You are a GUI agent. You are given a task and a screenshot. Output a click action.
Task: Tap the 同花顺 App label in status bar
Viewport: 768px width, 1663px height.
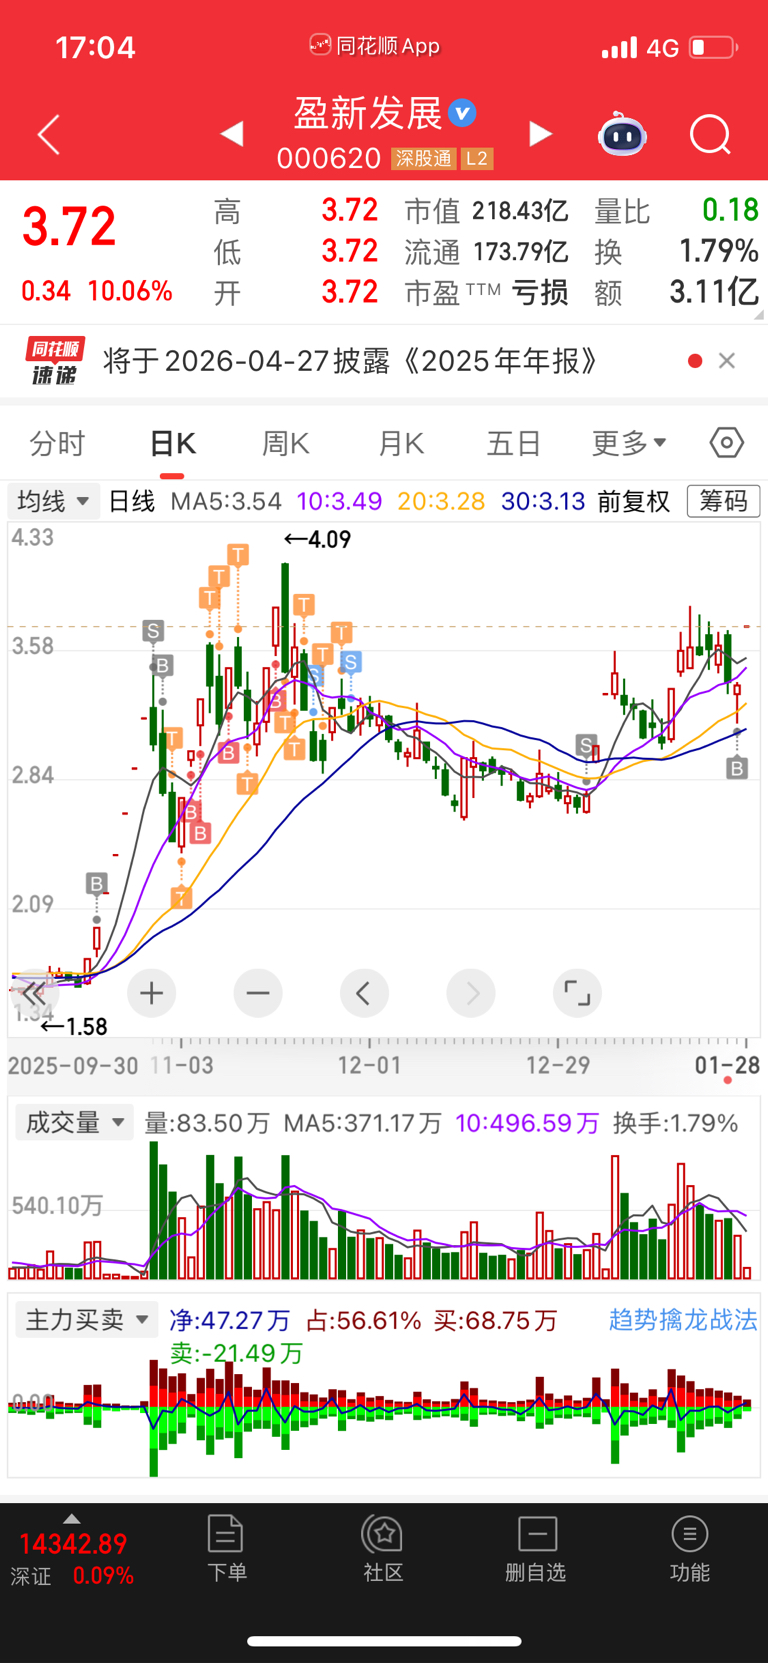(x=376, y=45)
